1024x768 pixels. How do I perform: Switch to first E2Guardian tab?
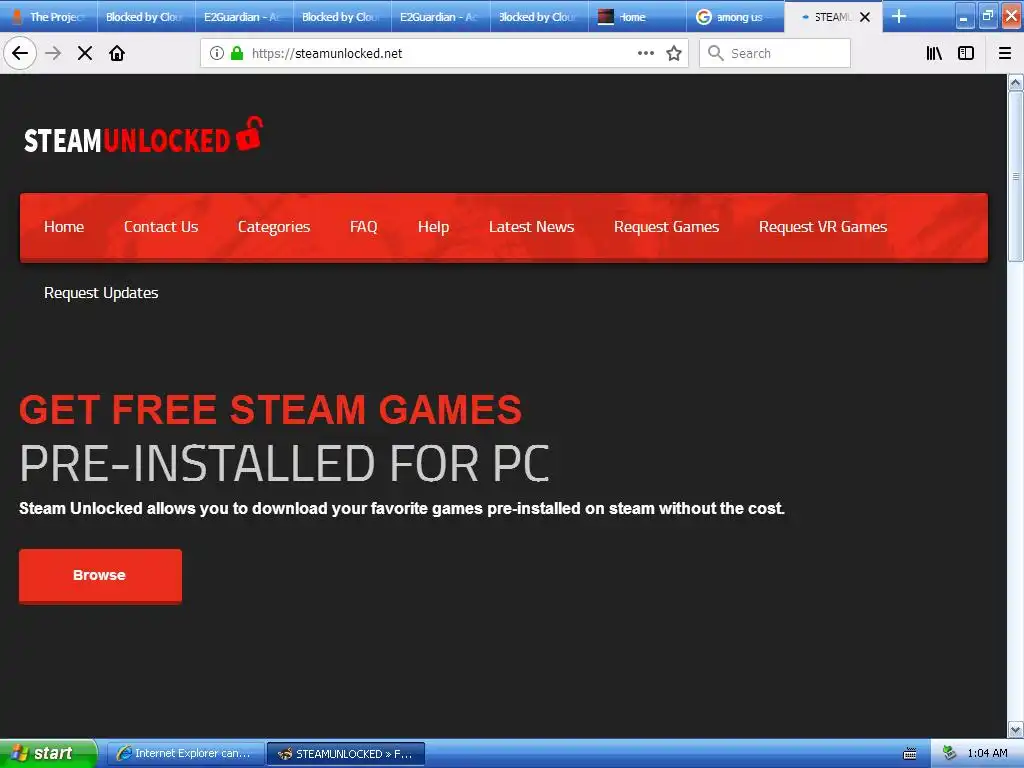tap(244, 16)
